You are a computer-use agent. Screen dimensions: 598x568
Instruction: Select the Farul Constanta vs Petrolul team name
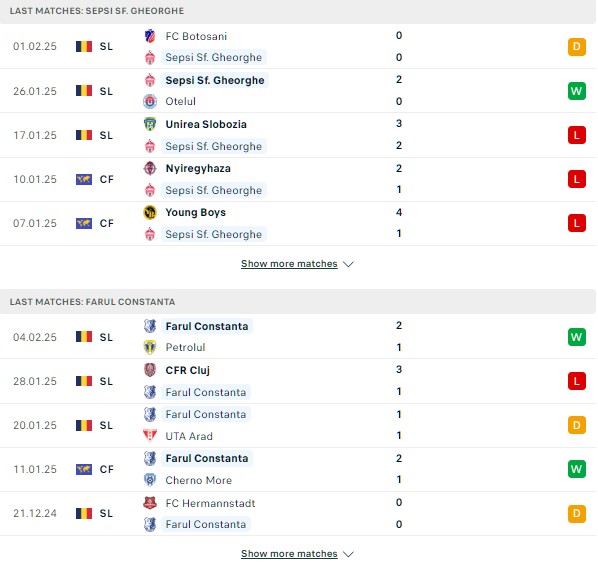pos(207,326)
